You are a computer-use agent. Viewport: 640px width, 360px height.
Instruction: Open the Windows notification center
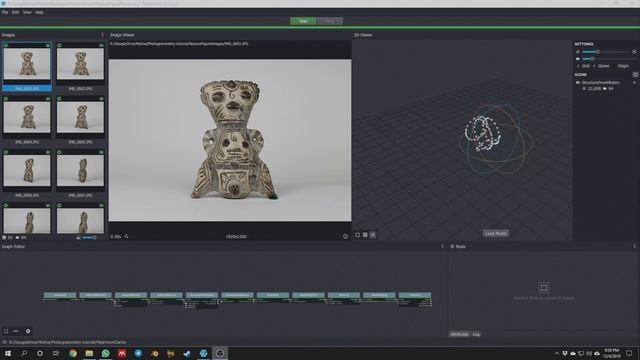[x=629, y=353]
